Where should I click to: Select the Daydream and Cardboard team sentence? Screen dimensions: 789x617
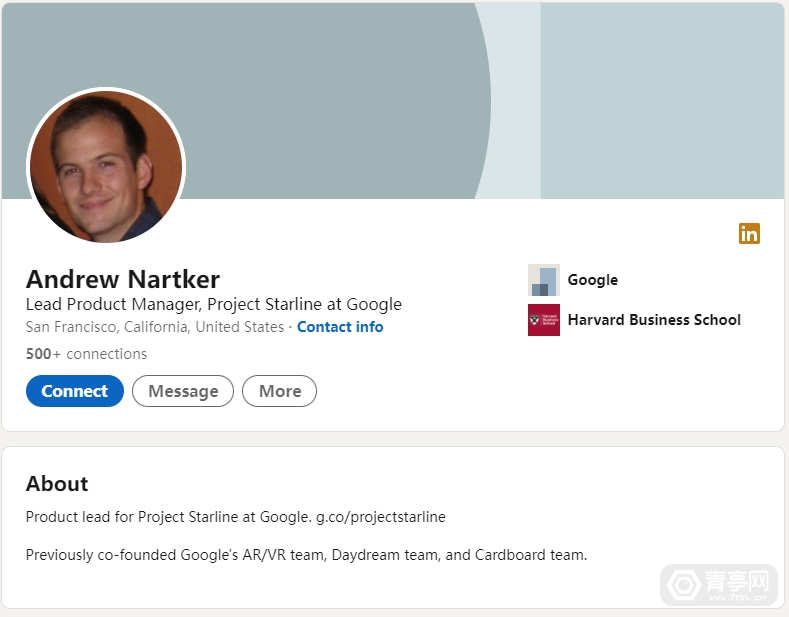[306, 555]
